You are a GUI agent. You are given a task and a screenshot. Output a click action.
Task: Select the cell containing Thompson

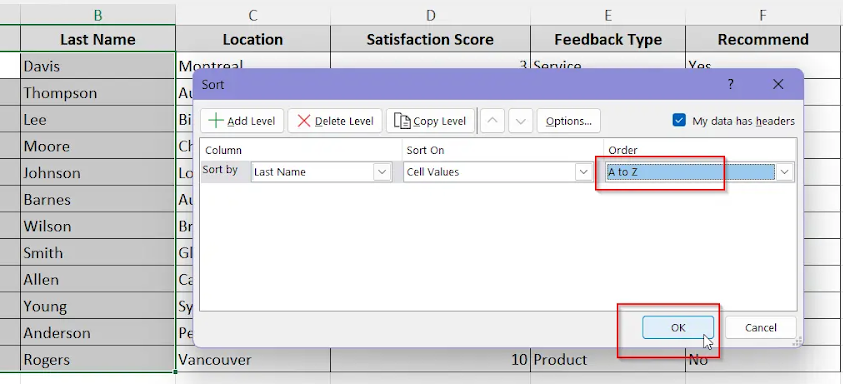click(x=98, y=93)
